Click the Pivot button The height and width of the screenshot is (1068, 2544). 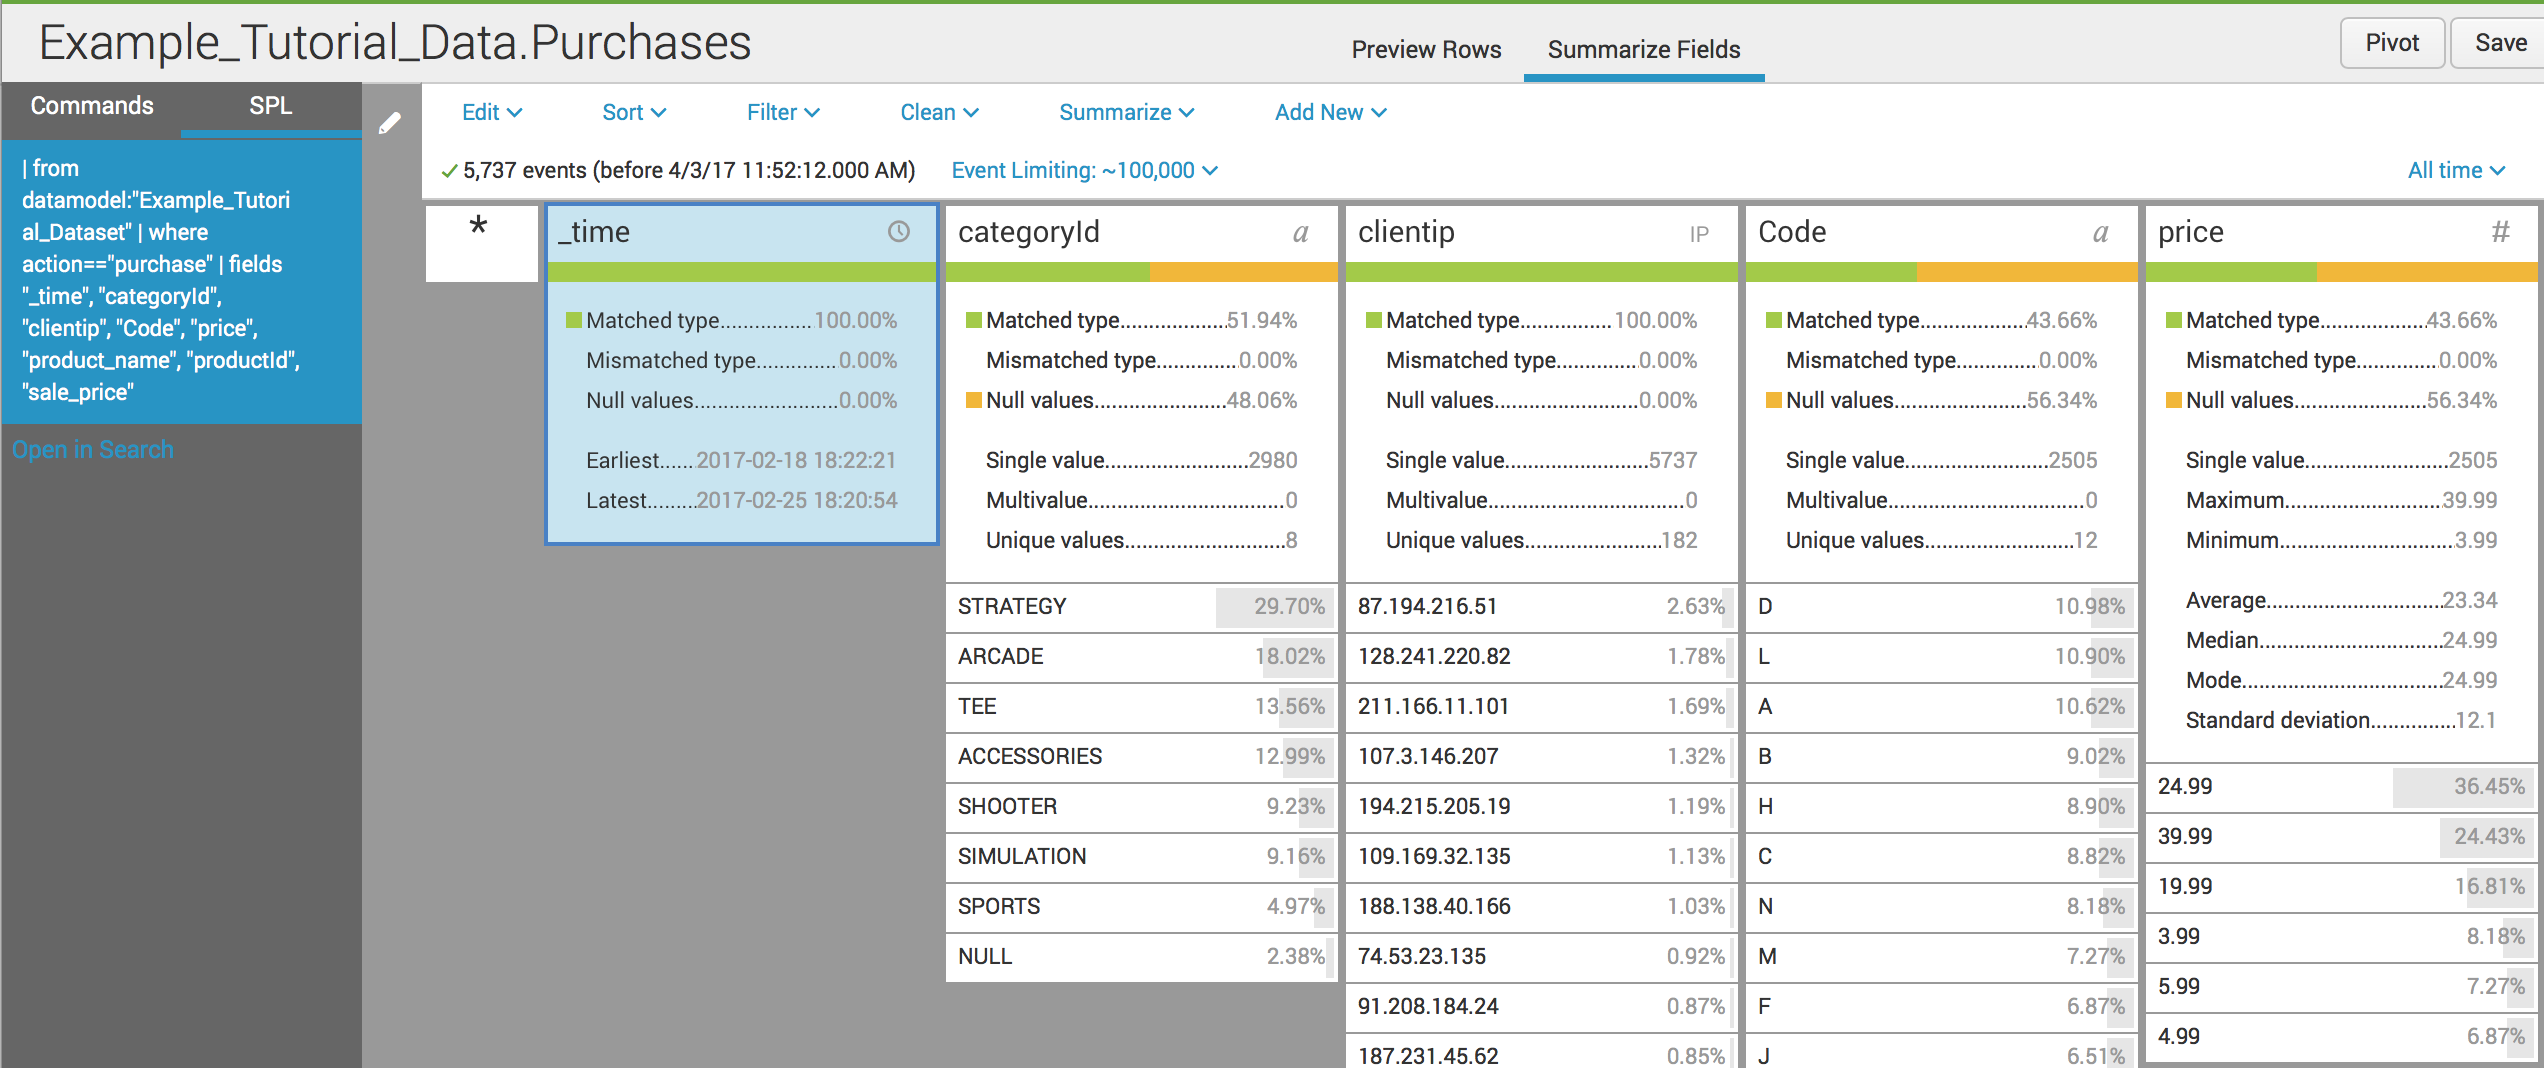click(2392, 43)
